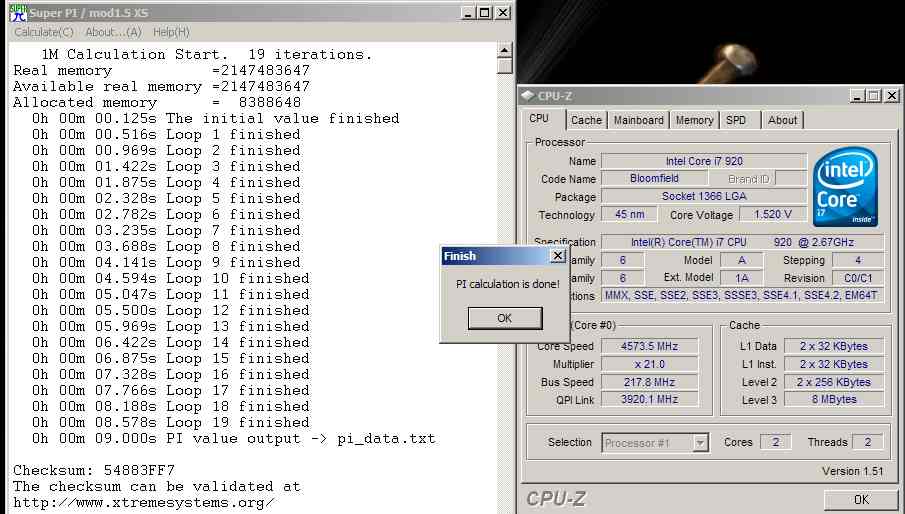
Task: Click the Cores count field
Action: pos(775,442)
